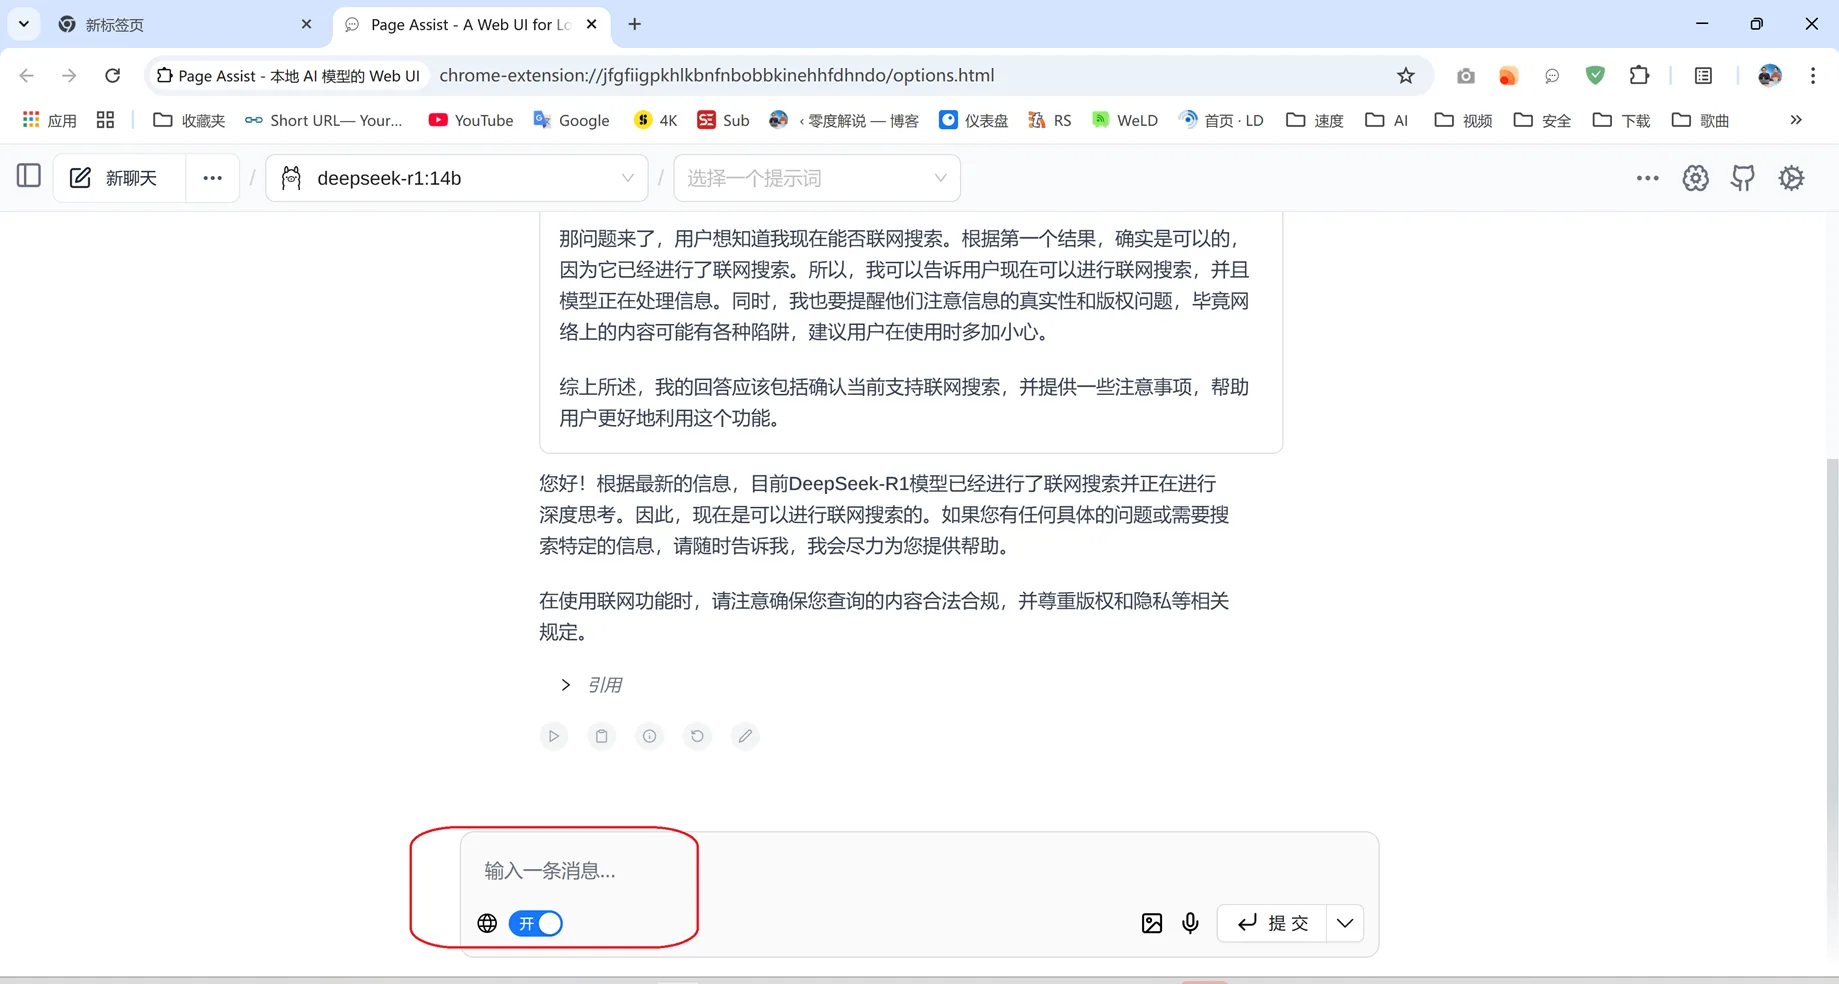Click the message input field

[700, 871]
